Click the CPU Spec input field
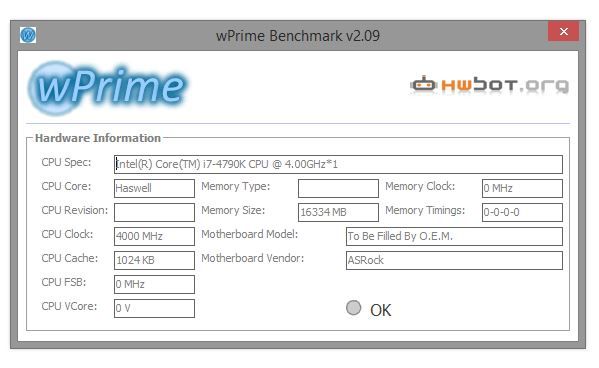 338,164
